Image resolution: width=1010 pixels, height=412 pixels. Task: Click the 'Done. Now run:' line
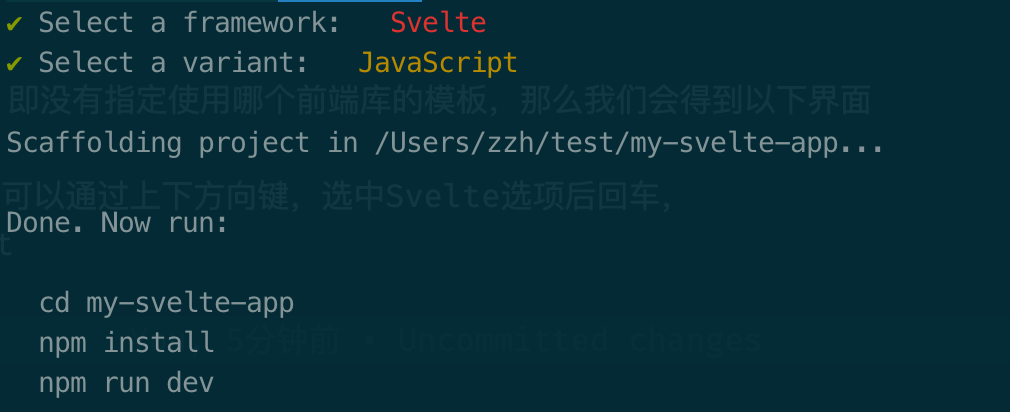(117, 222)
